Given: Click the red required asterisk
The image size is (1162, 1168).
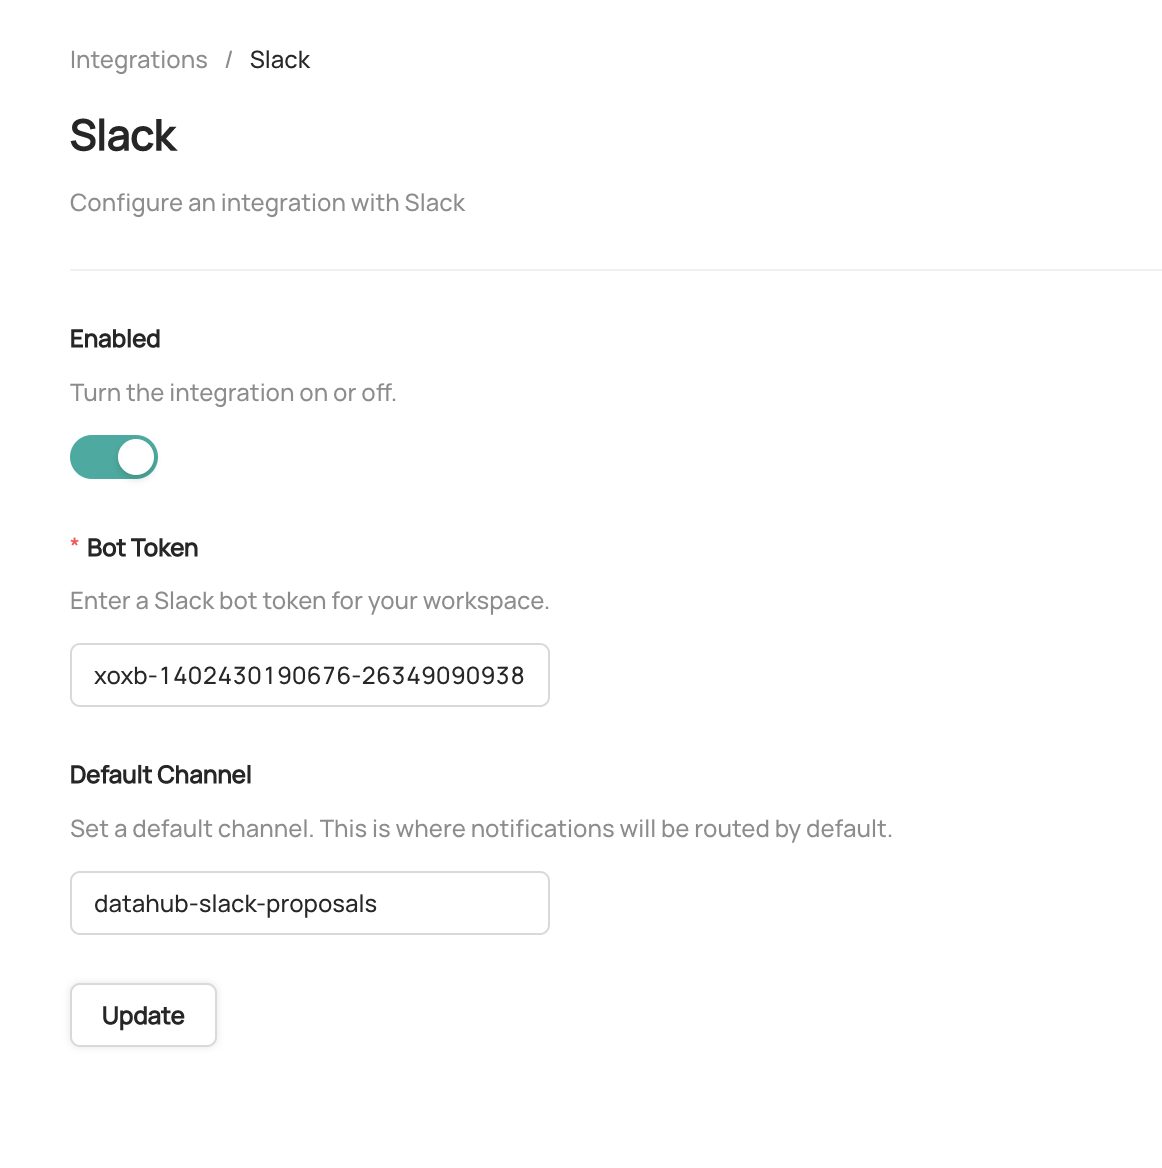Looking at the screenshot, I should (x=75, y=545).
